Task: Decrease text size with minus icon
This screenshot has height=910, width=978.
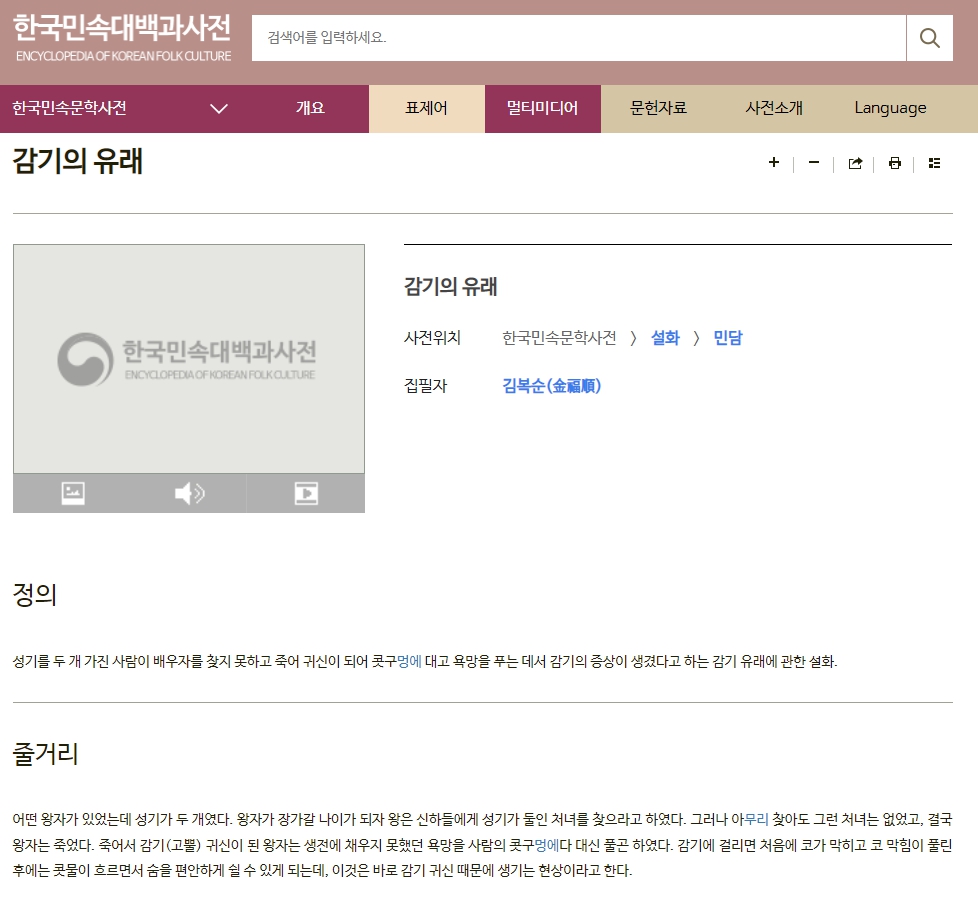Action: (x=814, y=163)
